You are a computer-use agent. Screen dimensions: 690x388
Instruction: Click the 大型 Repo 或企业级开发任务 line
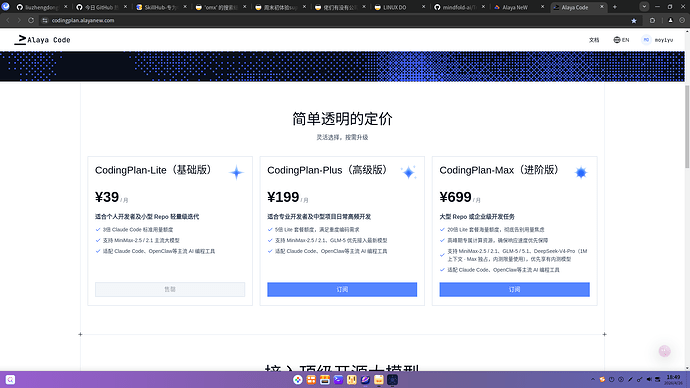[x=477, y=216]
